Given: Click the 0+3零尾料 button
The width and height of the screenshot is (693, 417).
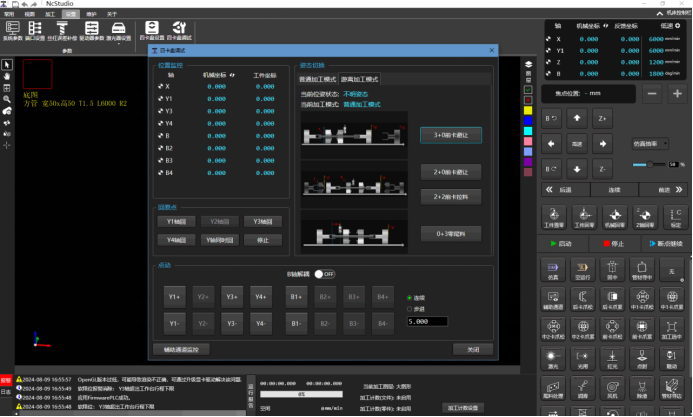Looking at the screenshot, I should [451, 234].
